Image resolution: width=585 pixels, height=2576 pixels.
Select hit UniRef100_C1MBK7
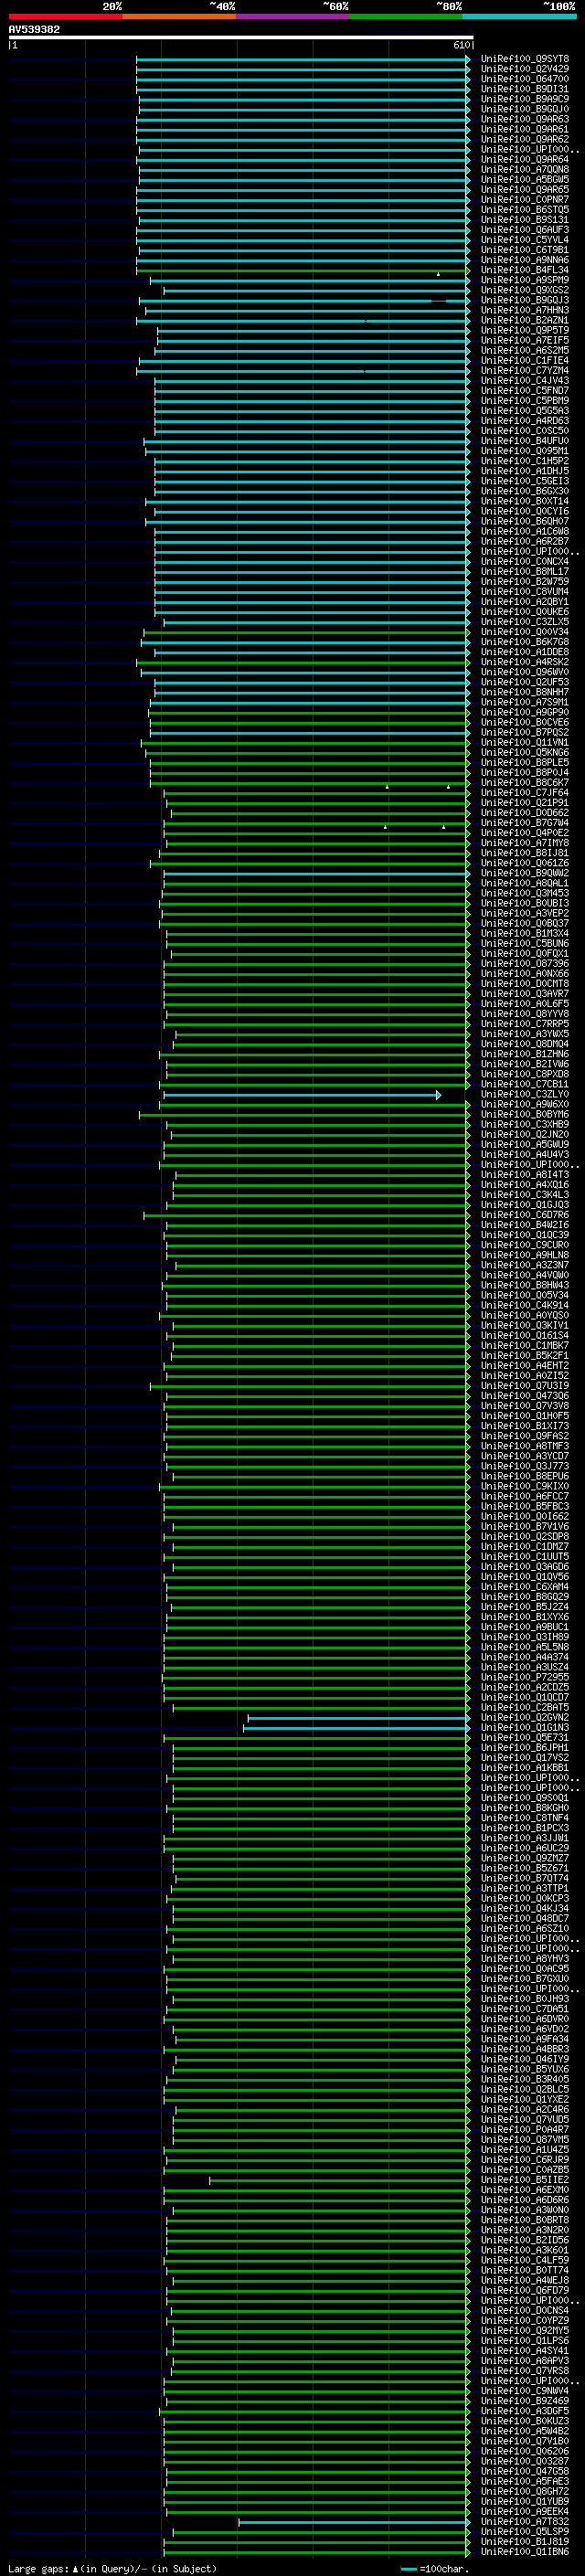pyautogui.click(x=525, y=1346)
